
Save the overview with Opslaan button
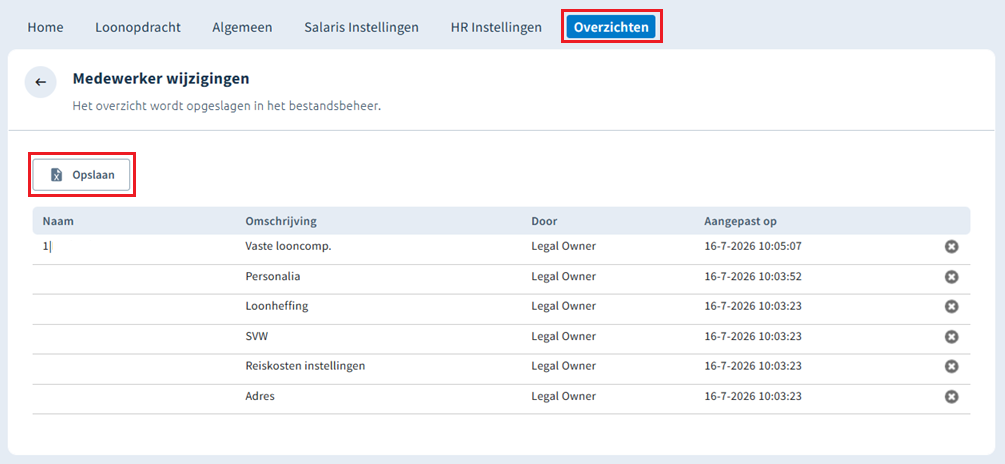[x=81, y=175]
